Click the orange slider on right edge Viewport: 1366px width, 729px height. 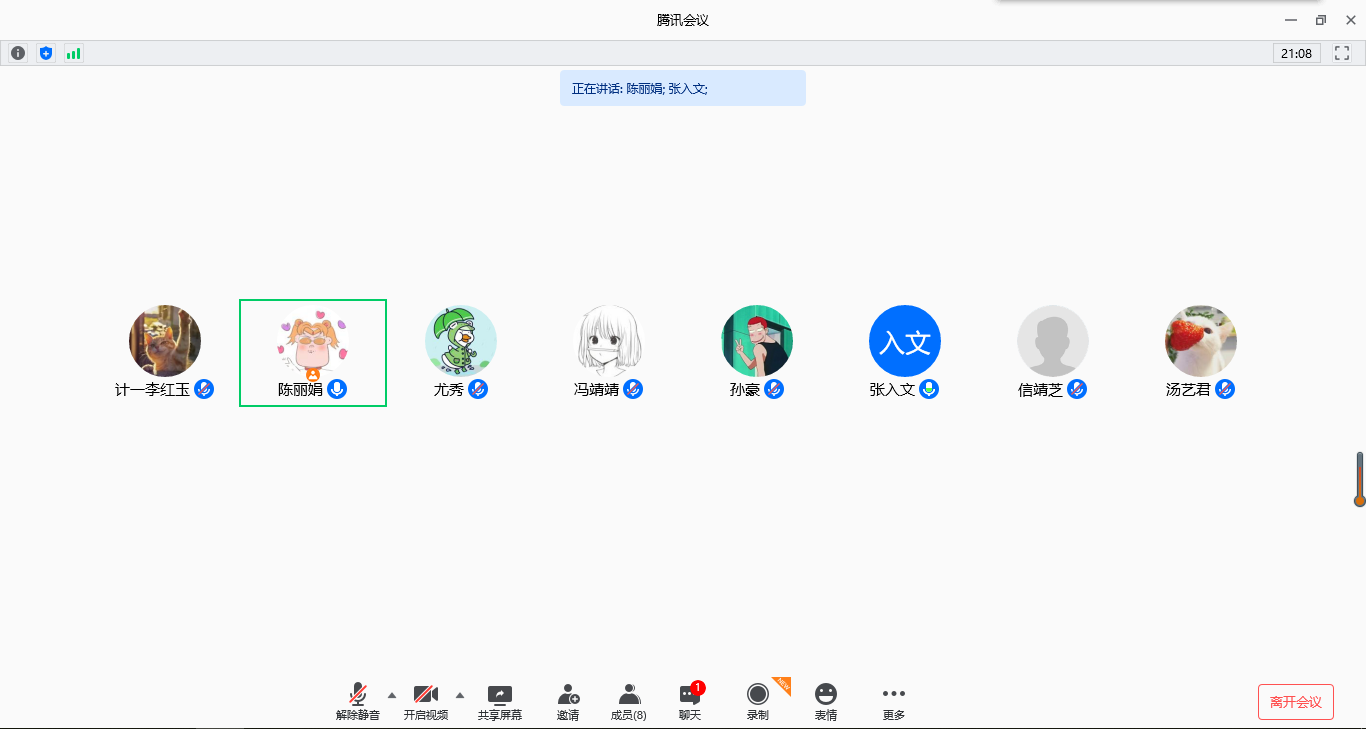tap(1360, 480)
